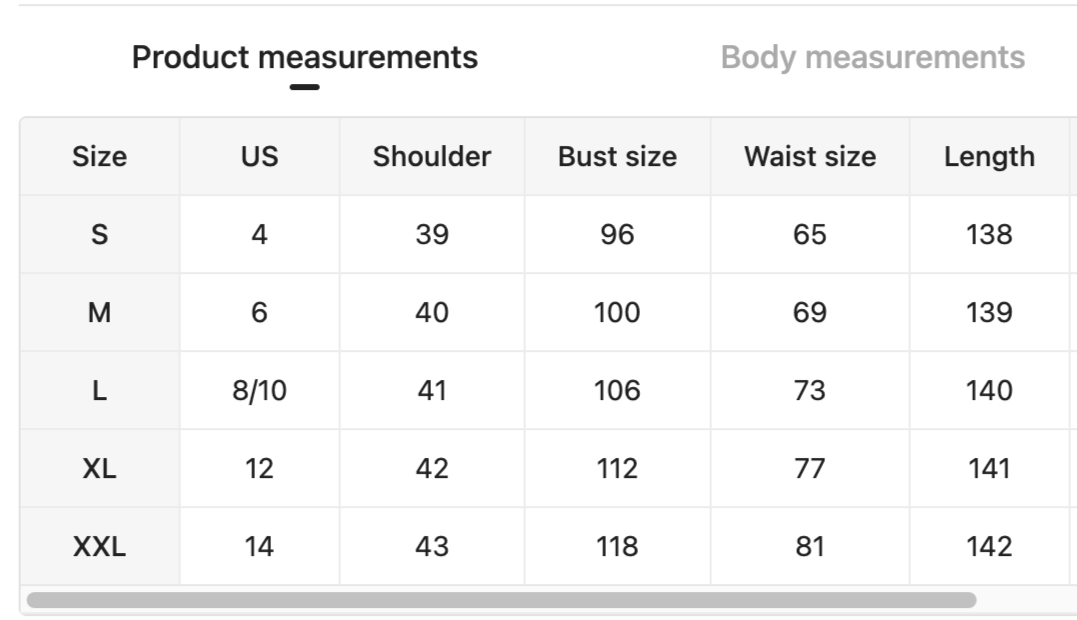Click the horizontal scrollbar under the table
The height and width of the screenshot is (620, 1077).
(x=500, y=600)
